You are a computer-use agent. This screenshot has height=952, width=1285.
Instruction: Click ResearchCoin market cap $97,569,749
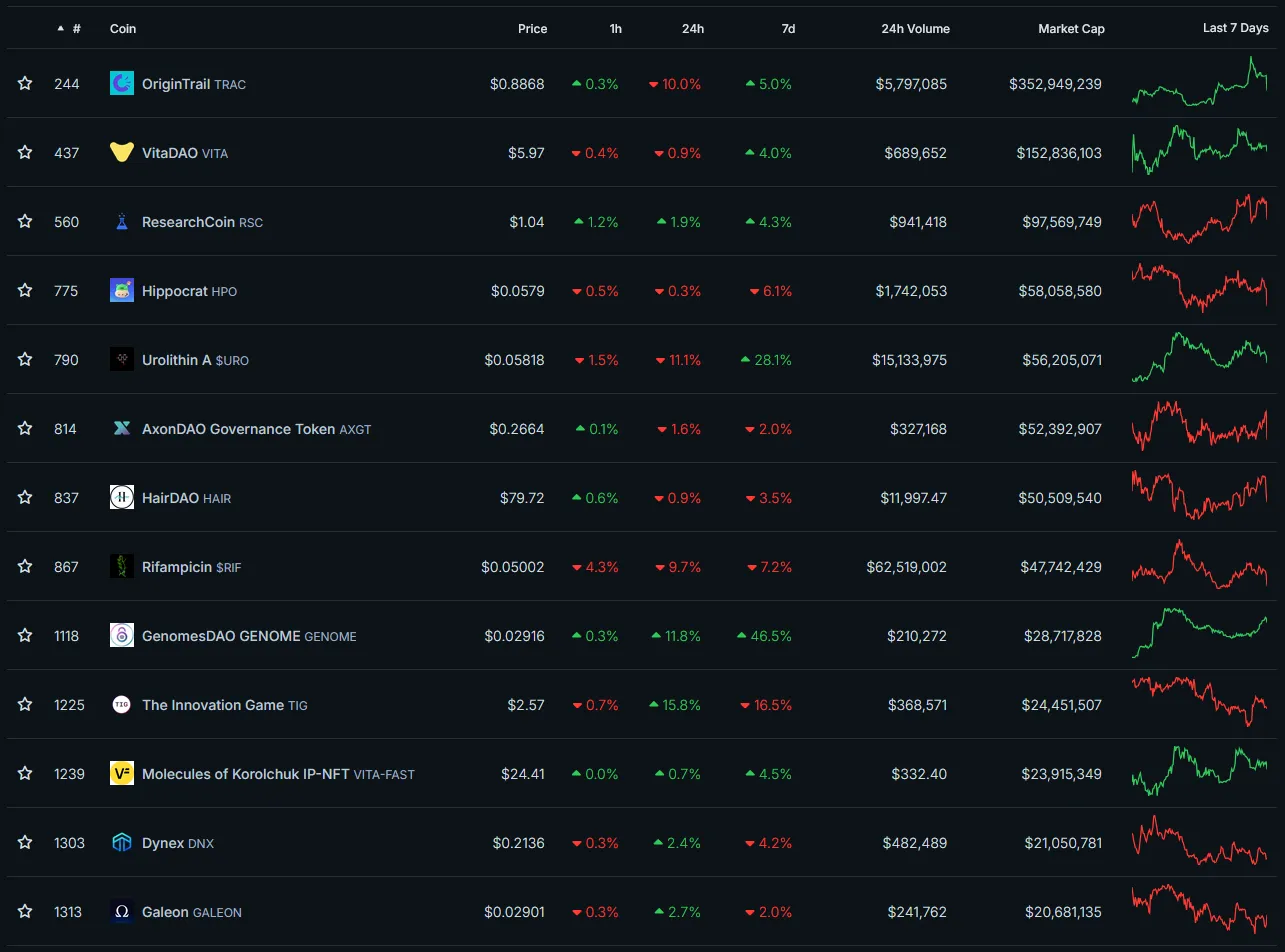(1062, 222)
